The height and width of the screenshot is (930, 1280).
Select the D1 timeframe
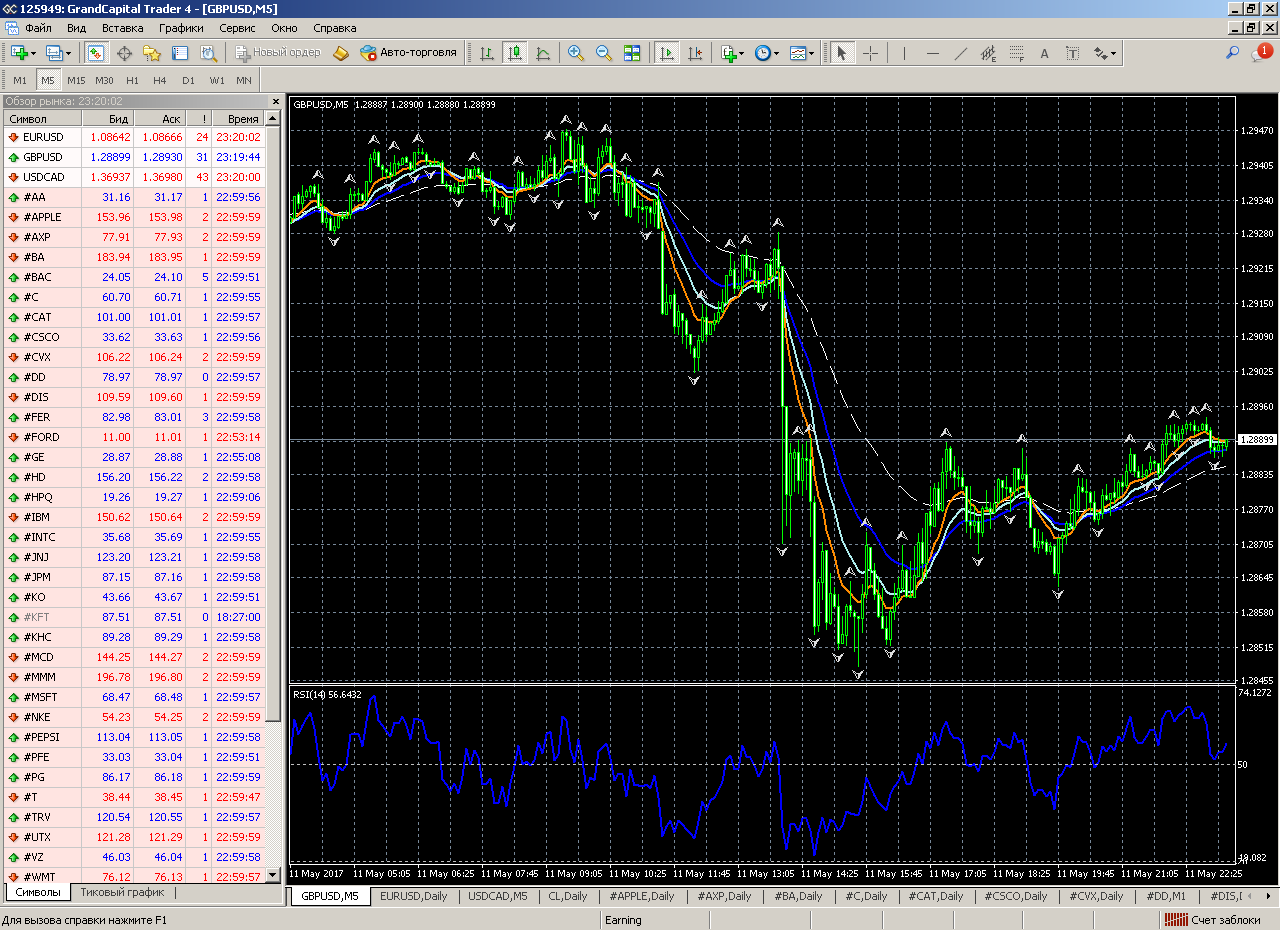pos(188,80)
